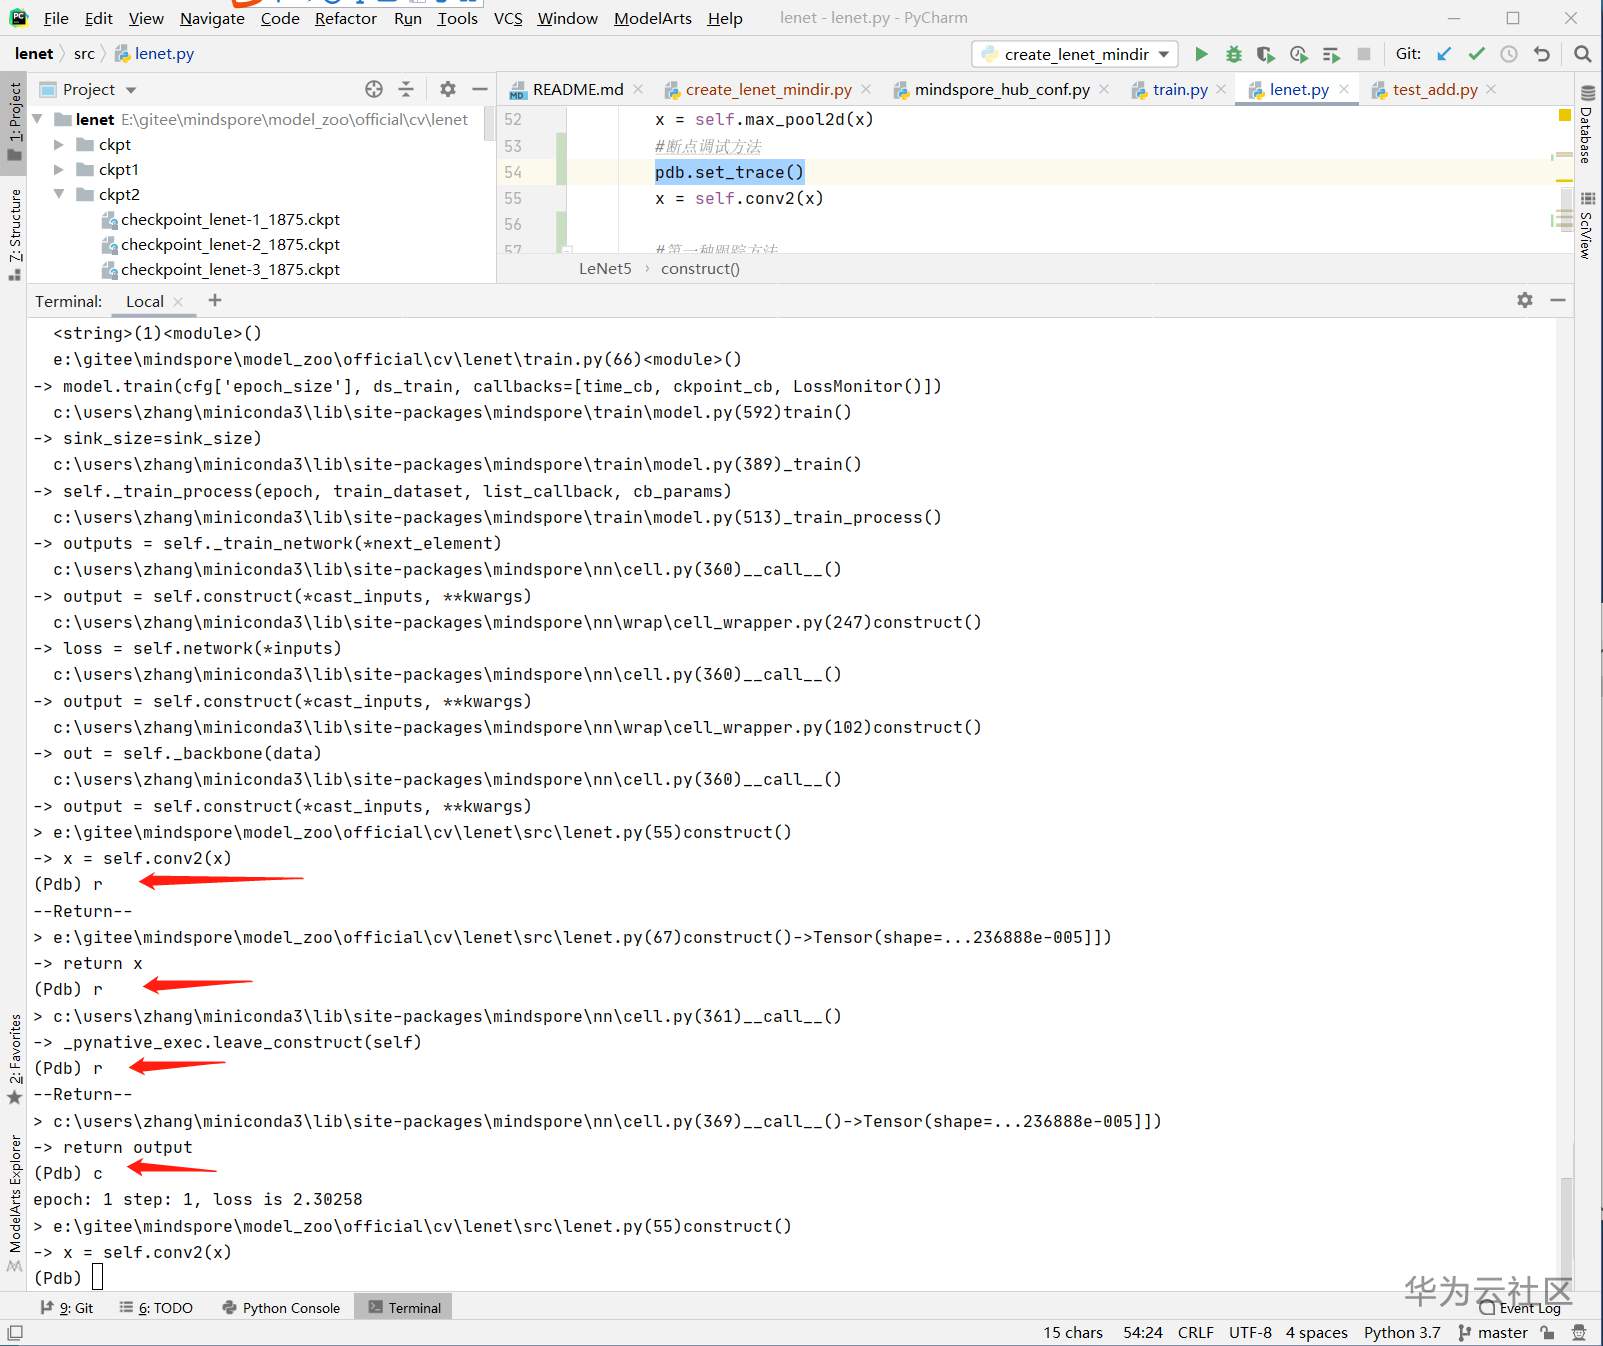The width and height of the screenshot is (1603, 1346).
Task: Click construct() in editor breadcrumb
Action: coord(700,268)
